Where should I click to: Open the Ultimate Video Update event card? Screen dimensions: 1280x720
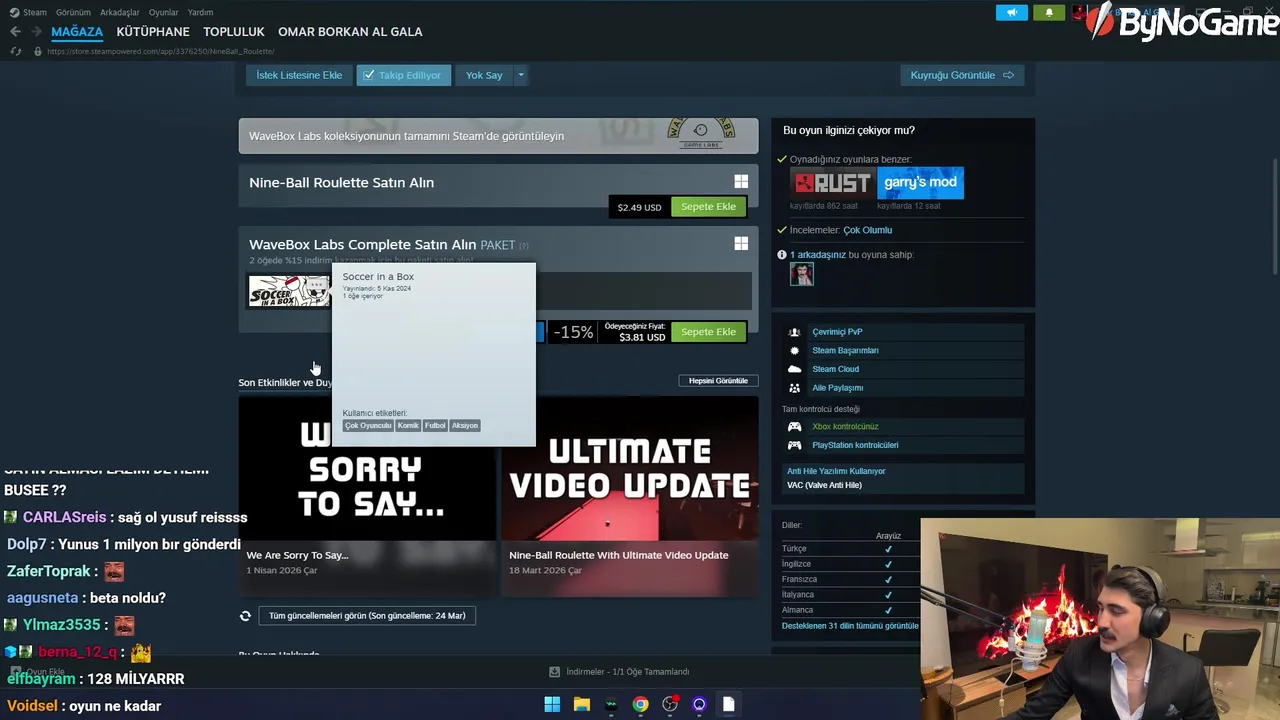[x=629, y=497]
